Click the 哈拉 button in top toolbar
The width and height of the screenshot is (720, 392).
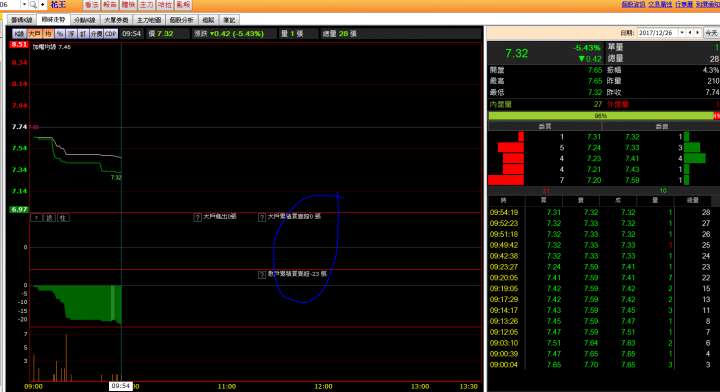point(165,5)
